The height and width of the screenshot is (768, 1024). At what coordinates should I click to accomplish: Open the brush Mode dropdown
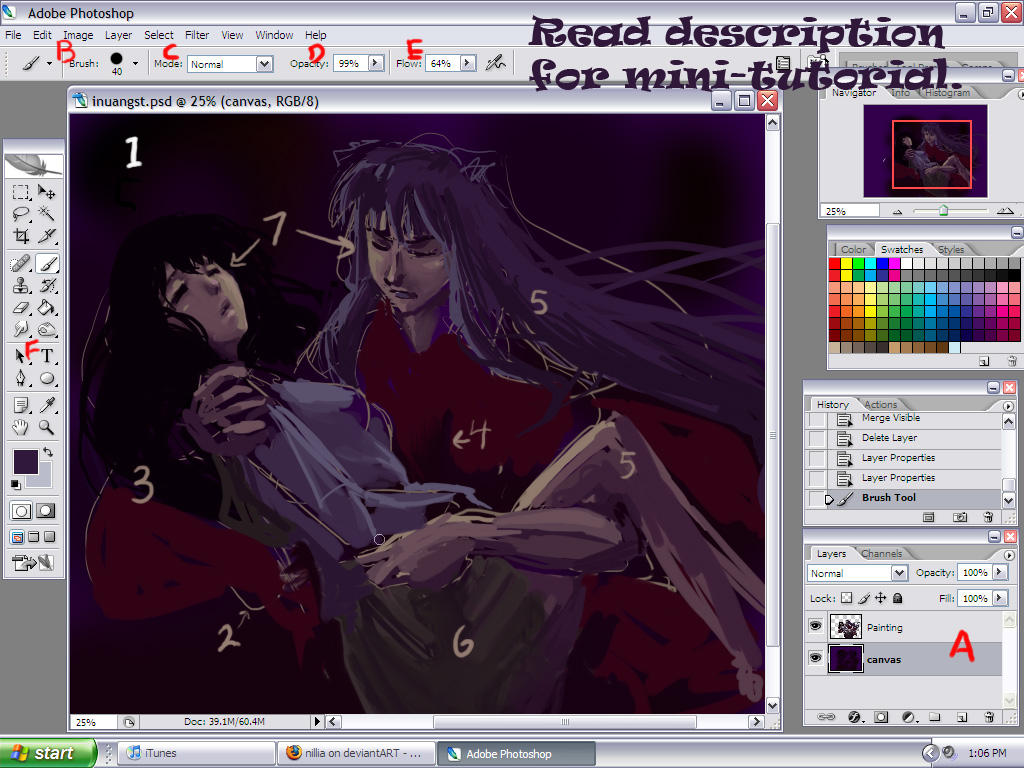coord(264,64)
